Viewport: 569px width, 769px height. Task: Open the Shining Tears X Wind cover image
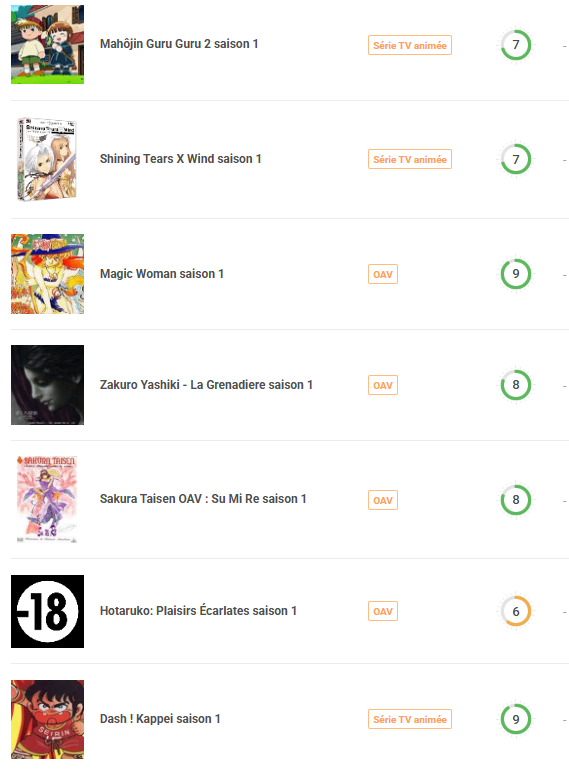click(x=48, y=159)
